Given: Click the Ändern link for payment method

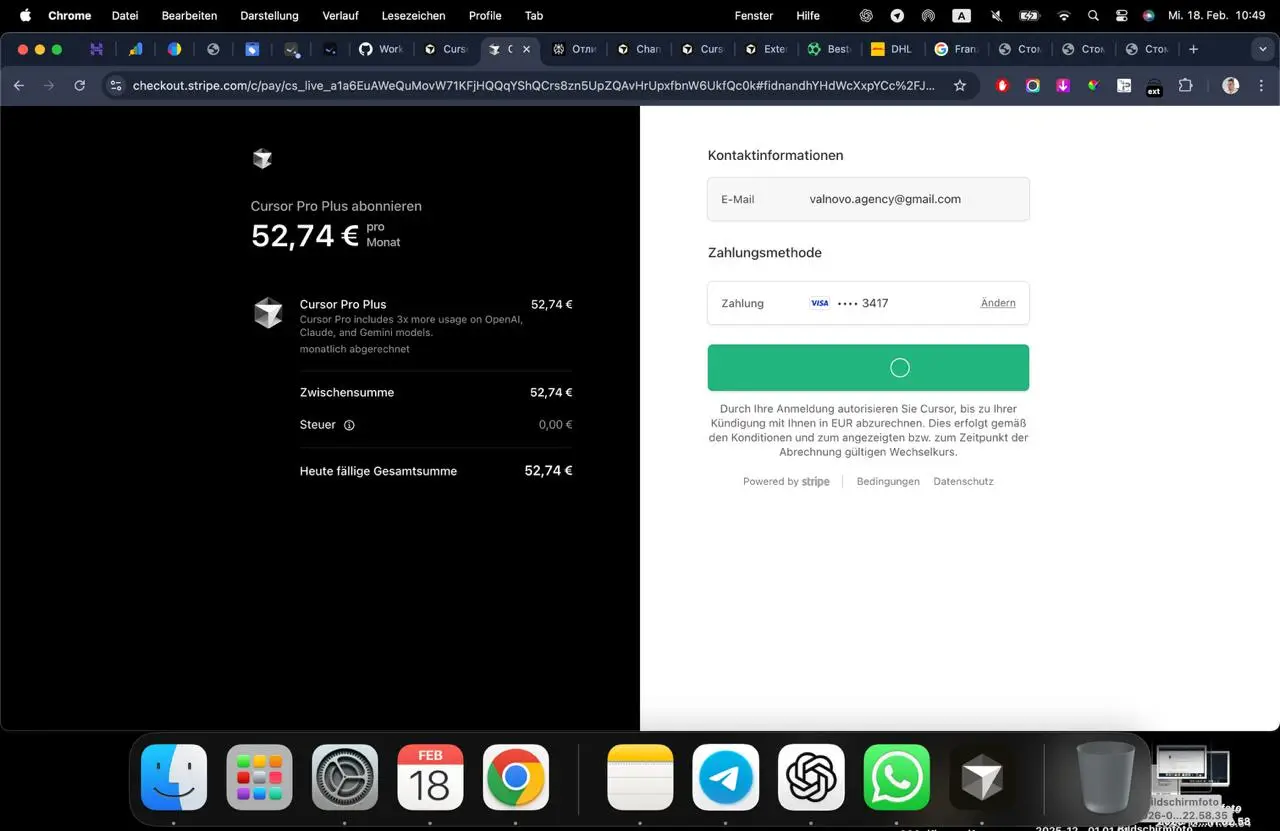Looking at the screenshot, I should coord(997,303).
